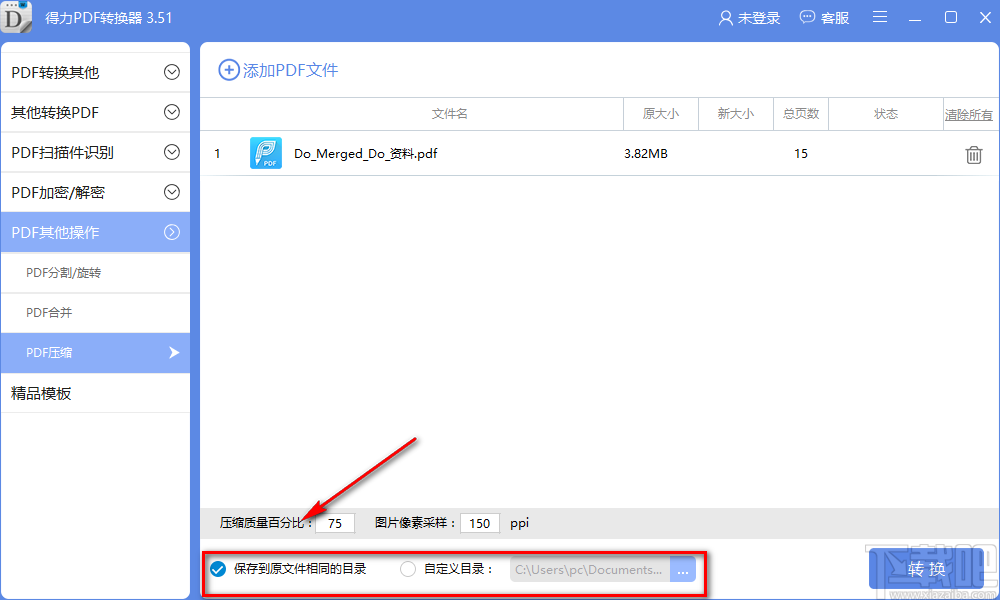
Task: Expand PDF加密/解密 section chevron
Action: tap(172, 192)
